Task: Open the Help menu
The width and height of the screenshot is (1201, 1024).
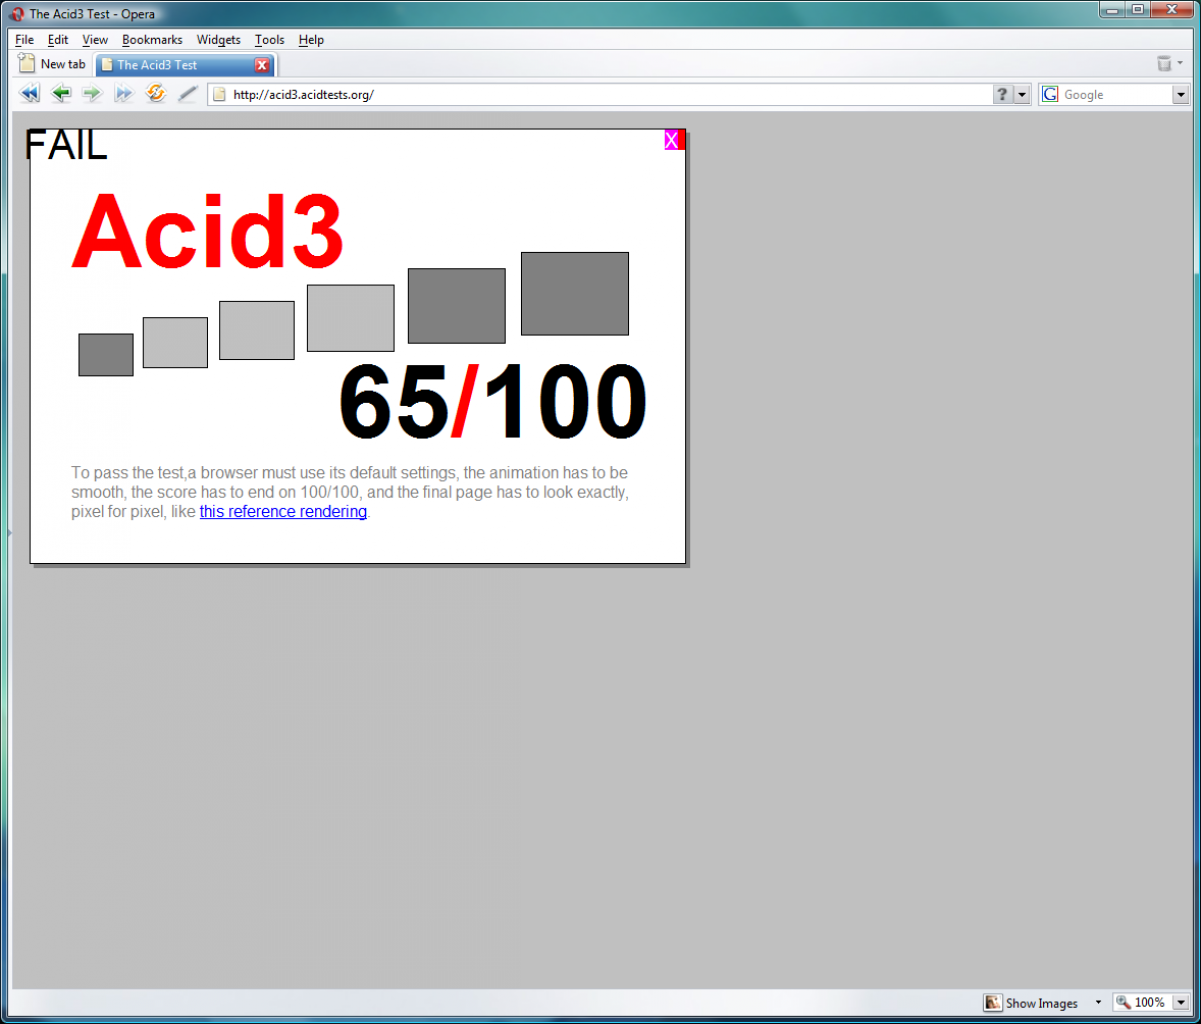Action: pyautogui.click(x=311, y=40)
